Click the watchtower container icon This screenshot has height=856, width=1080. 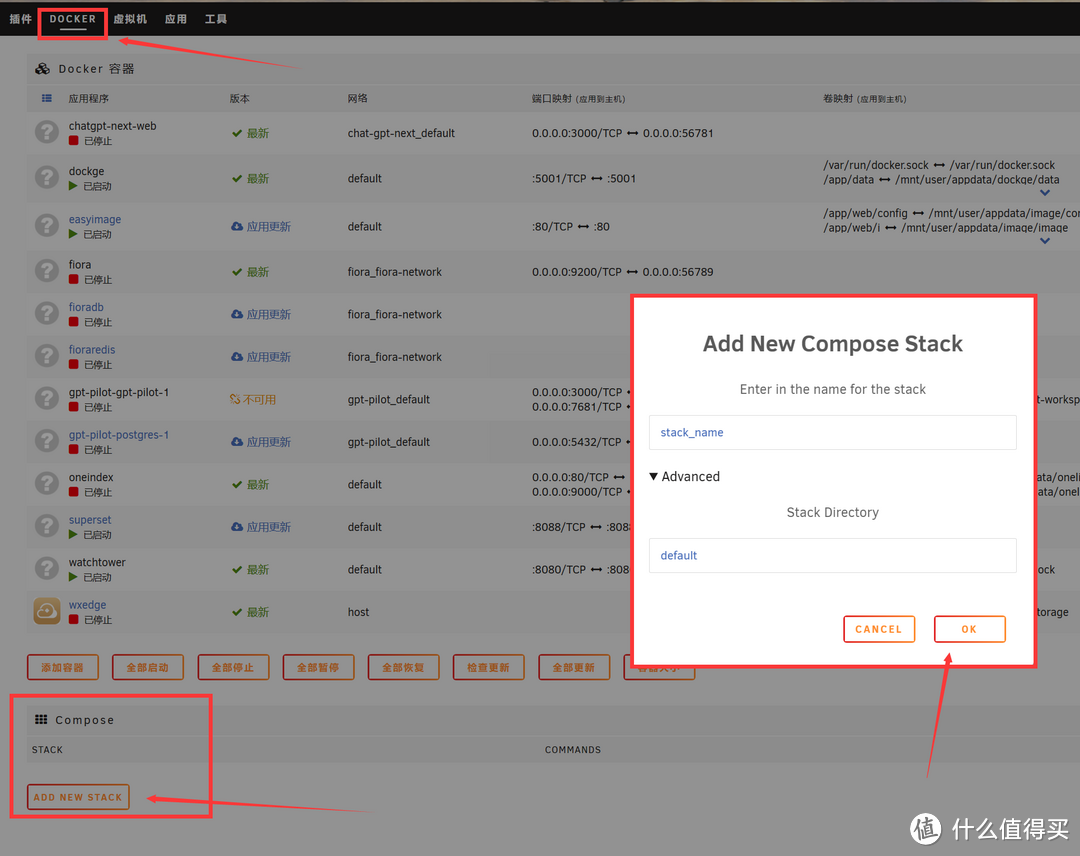[x=47, y=569]
